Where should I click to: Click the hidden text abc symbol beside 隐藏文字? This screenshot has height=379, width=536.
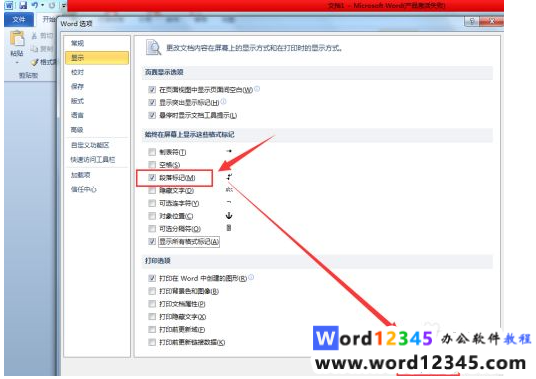pyautogui.click(x=229, y=190)
